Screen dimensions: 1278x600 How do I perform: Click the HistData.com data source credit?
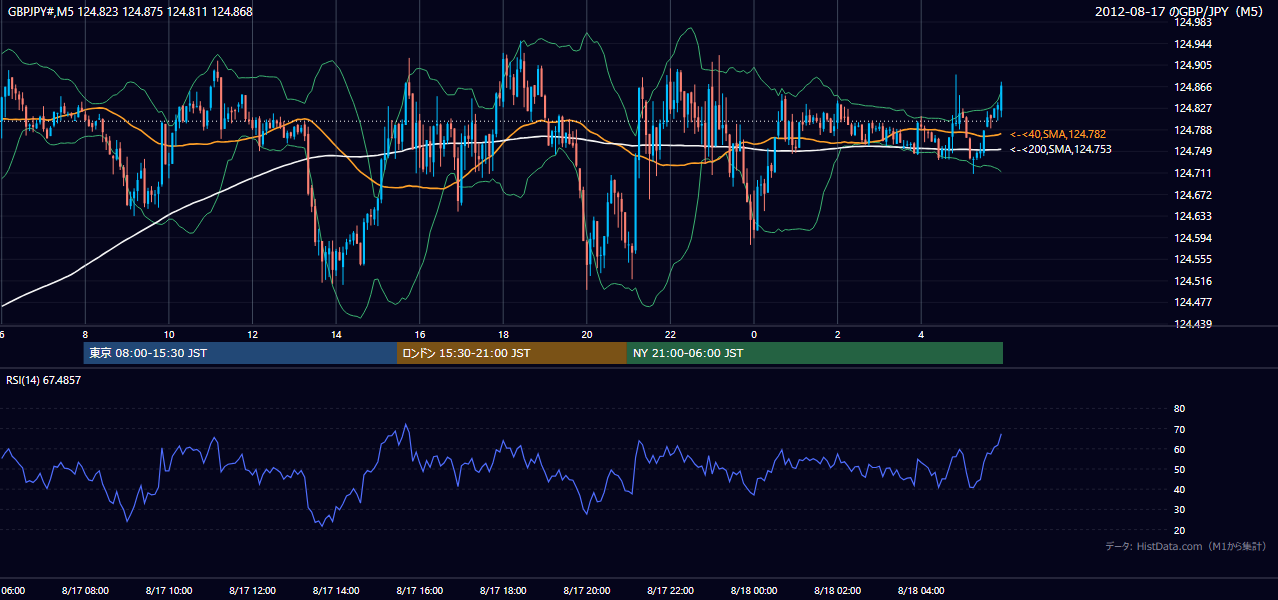point(1186,547)
